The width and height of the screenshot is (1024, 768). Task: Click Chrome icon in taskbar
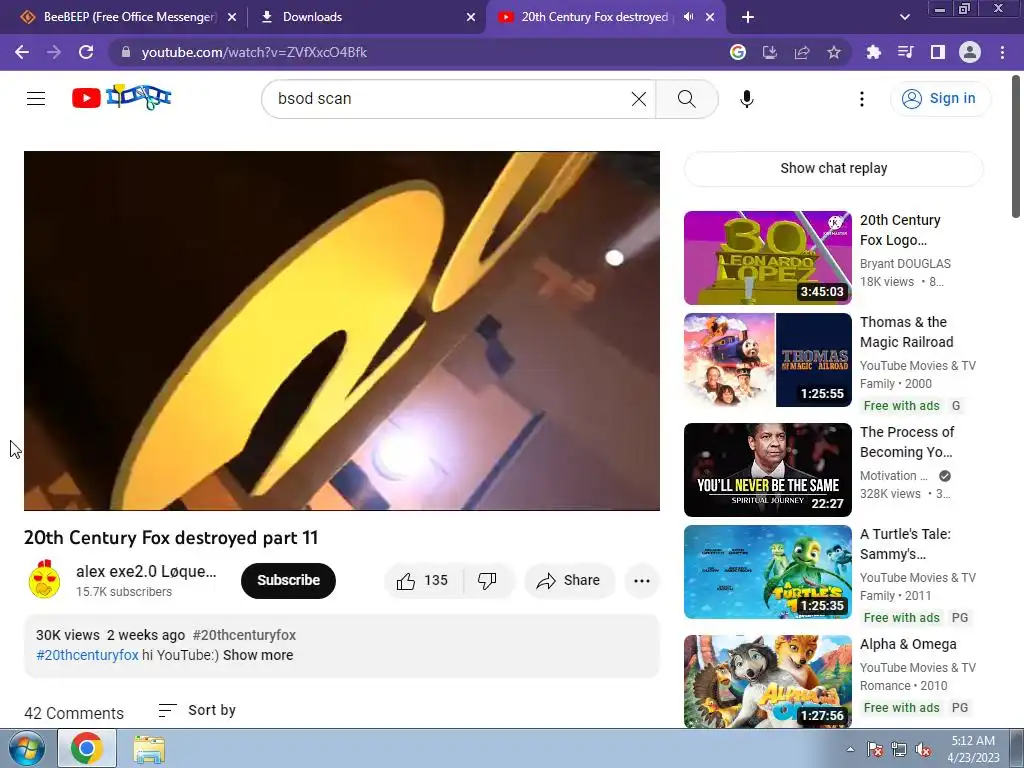click(x=87, y=748)
